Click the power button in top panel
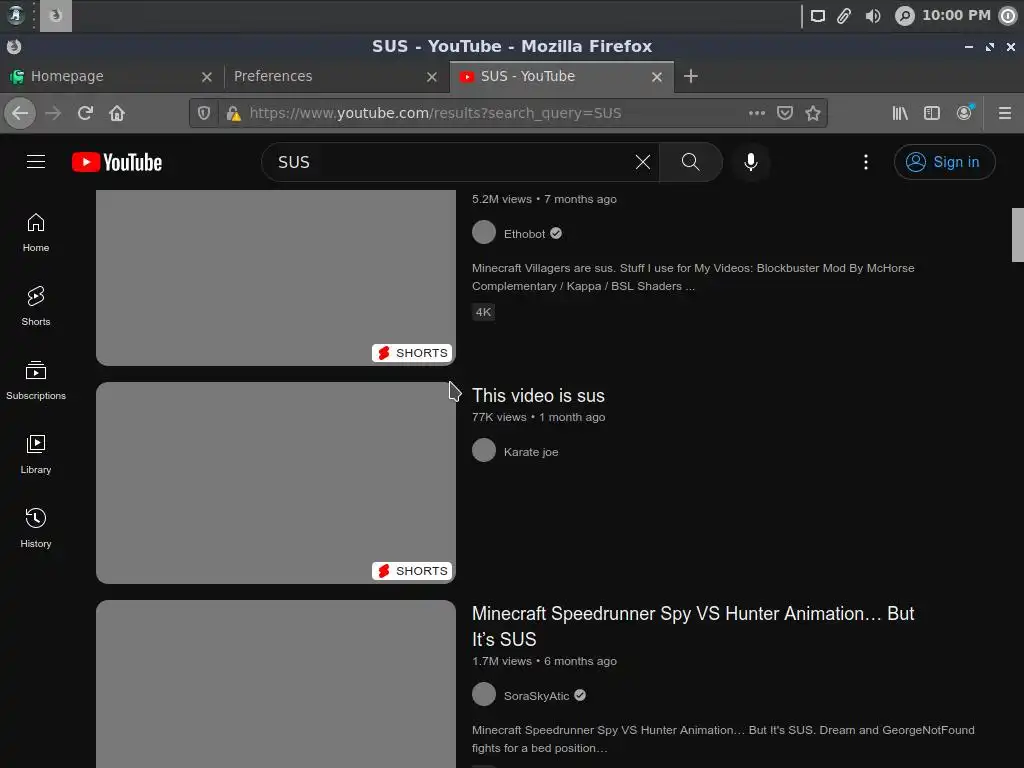This screenshot has height=768, width=1024. [x=1008, y=16]
